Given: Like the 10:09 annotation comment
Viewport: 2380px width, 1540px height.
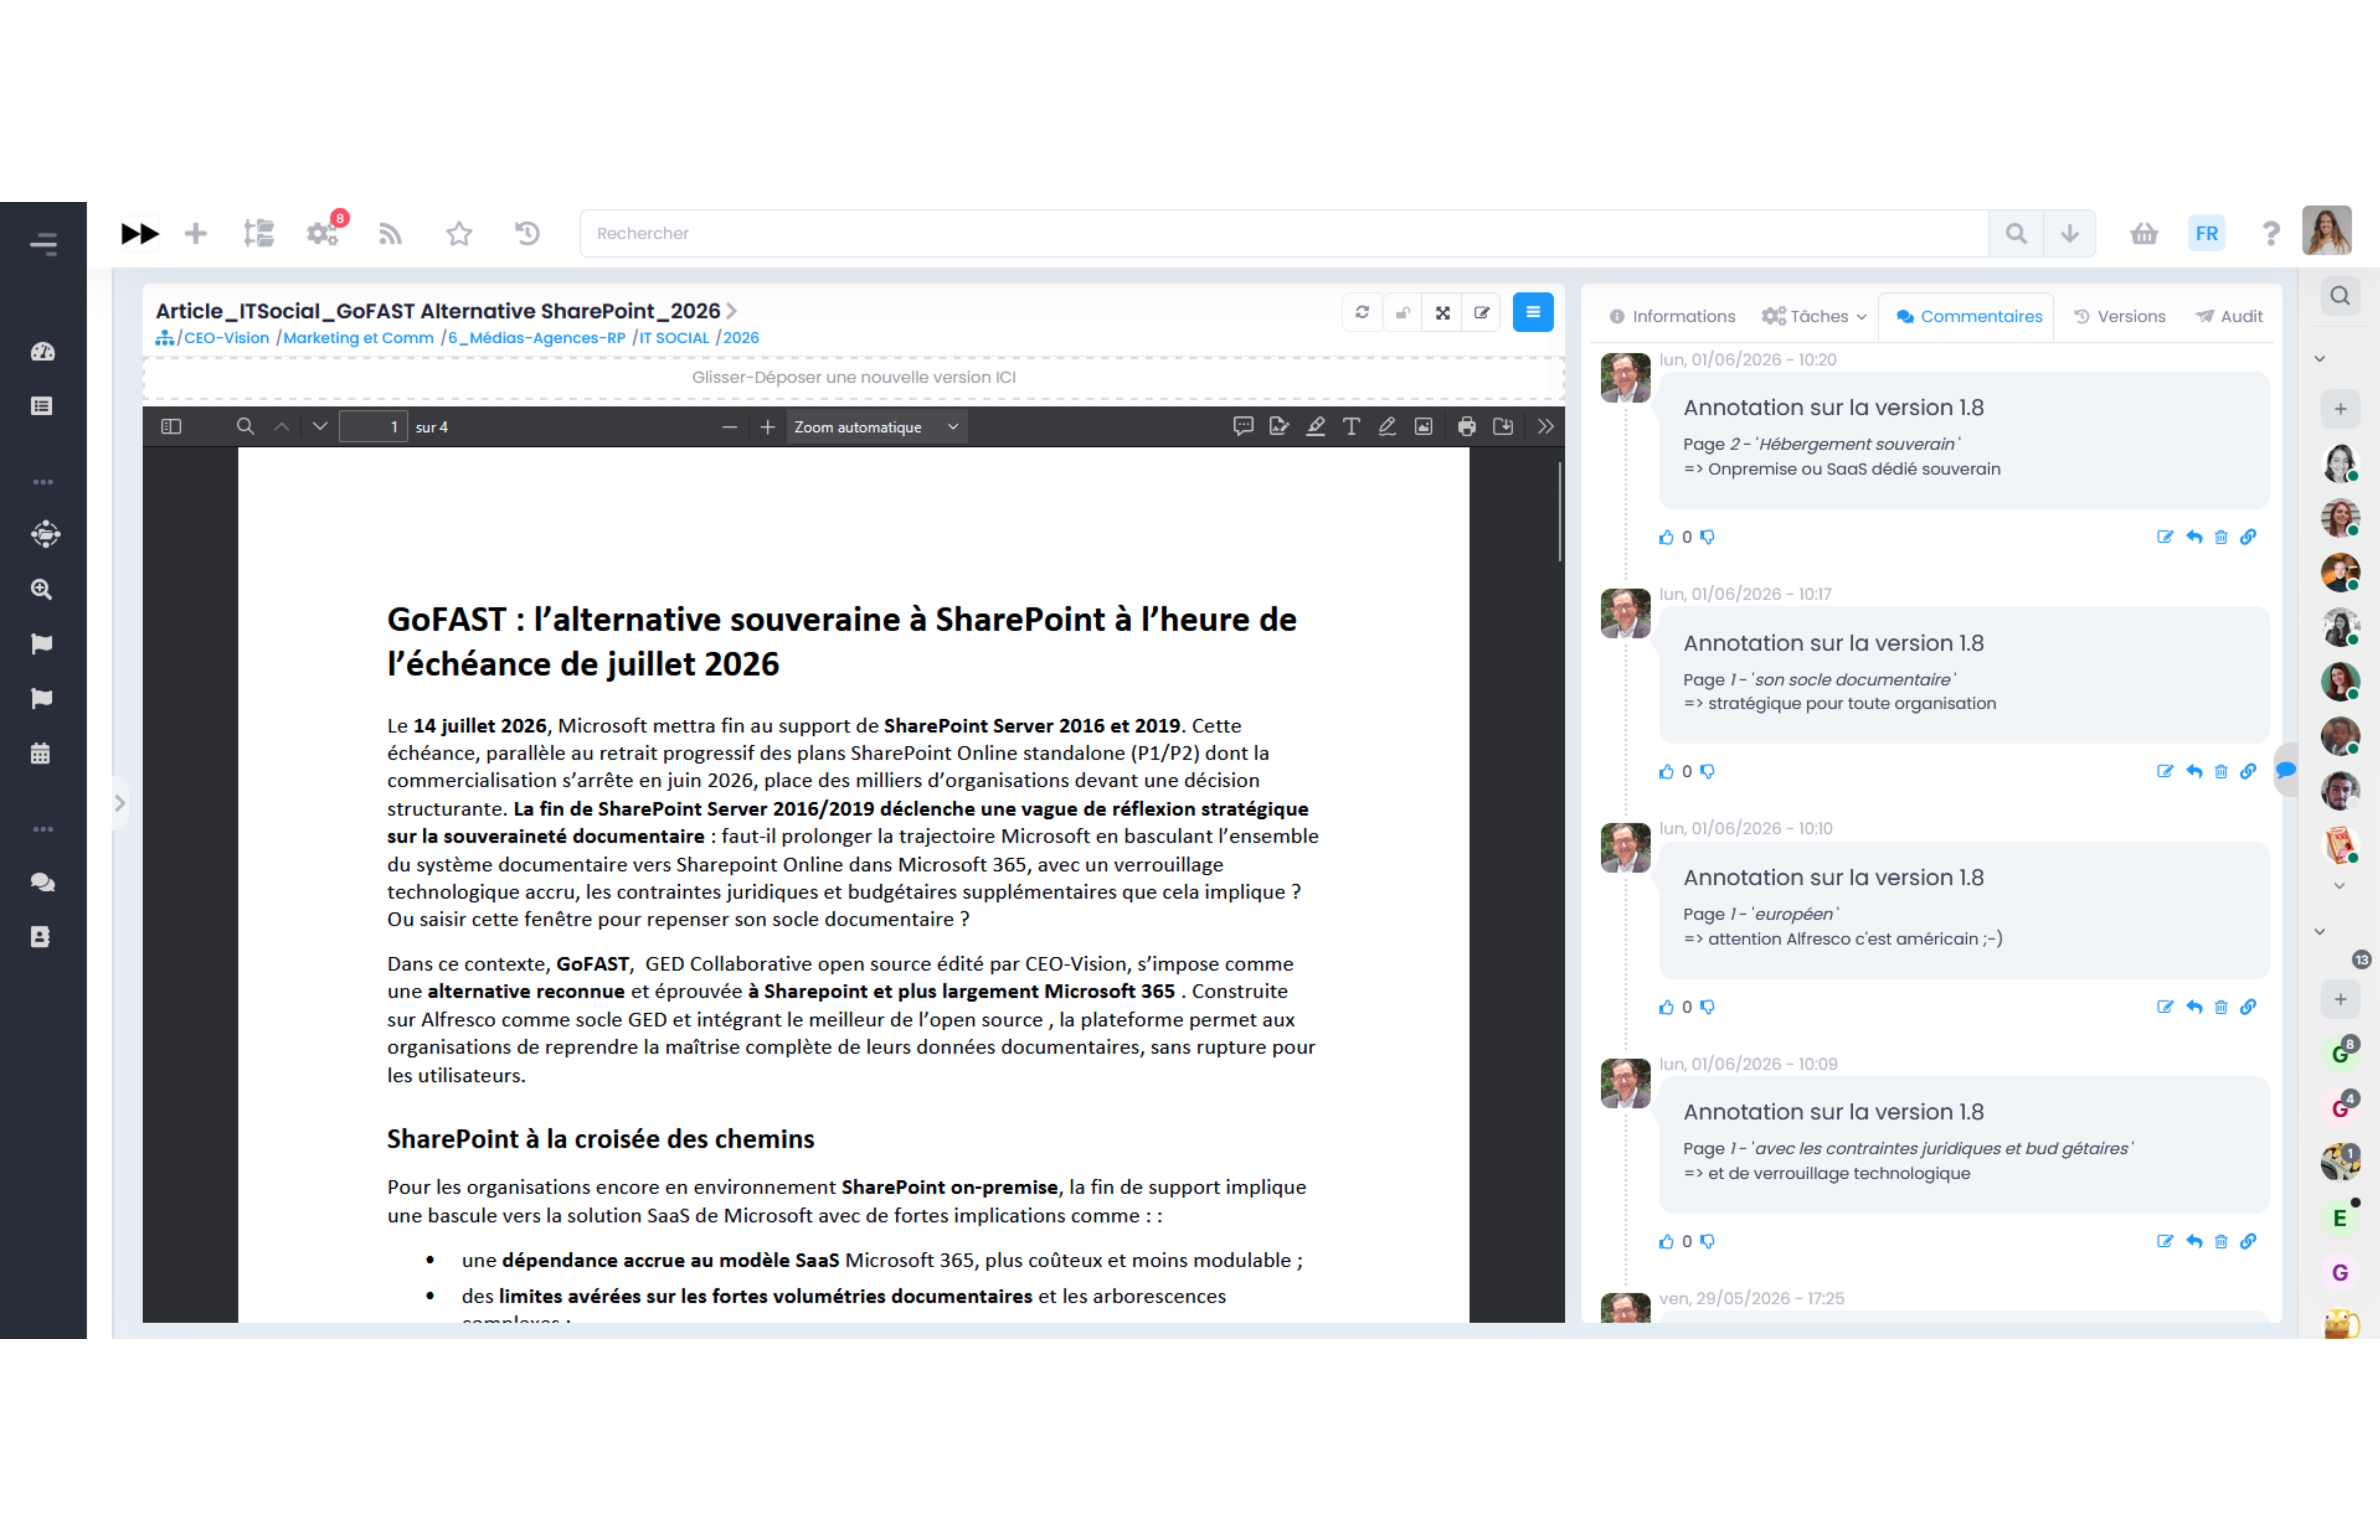Looking at the screenshot, I should point(1666,1241).
